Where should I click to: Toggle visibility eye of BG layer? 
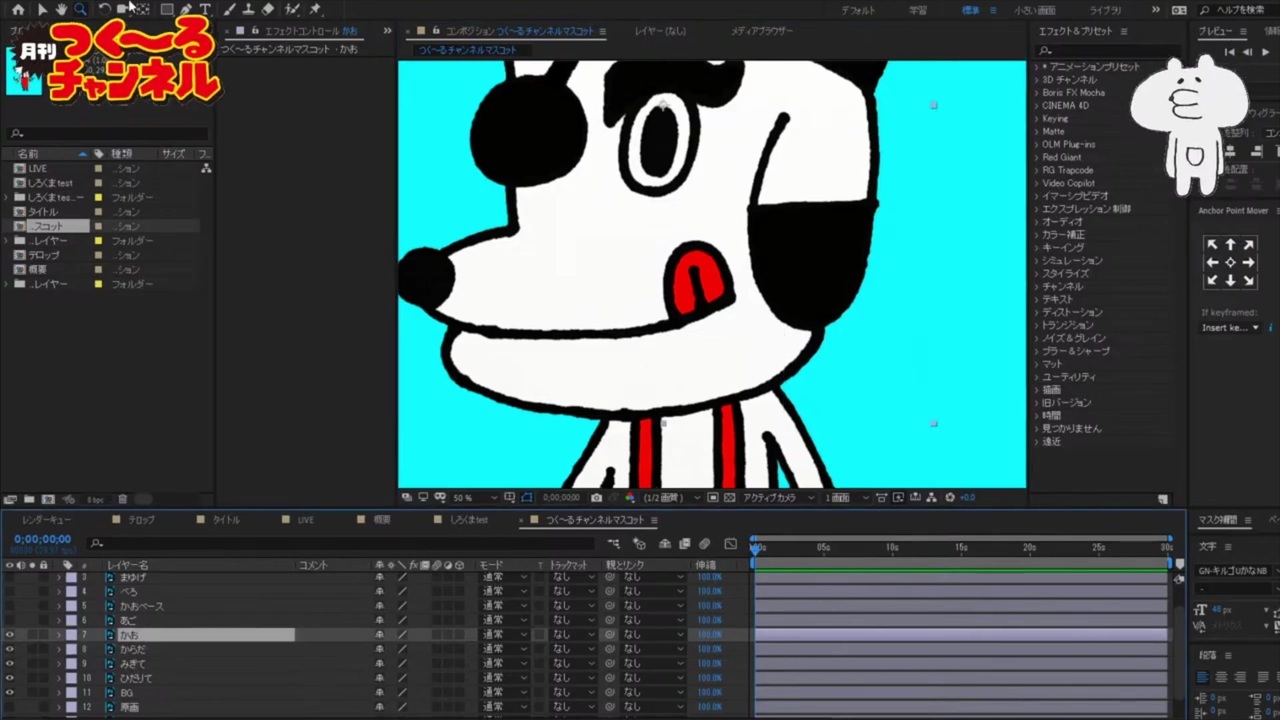pos(10,693)
